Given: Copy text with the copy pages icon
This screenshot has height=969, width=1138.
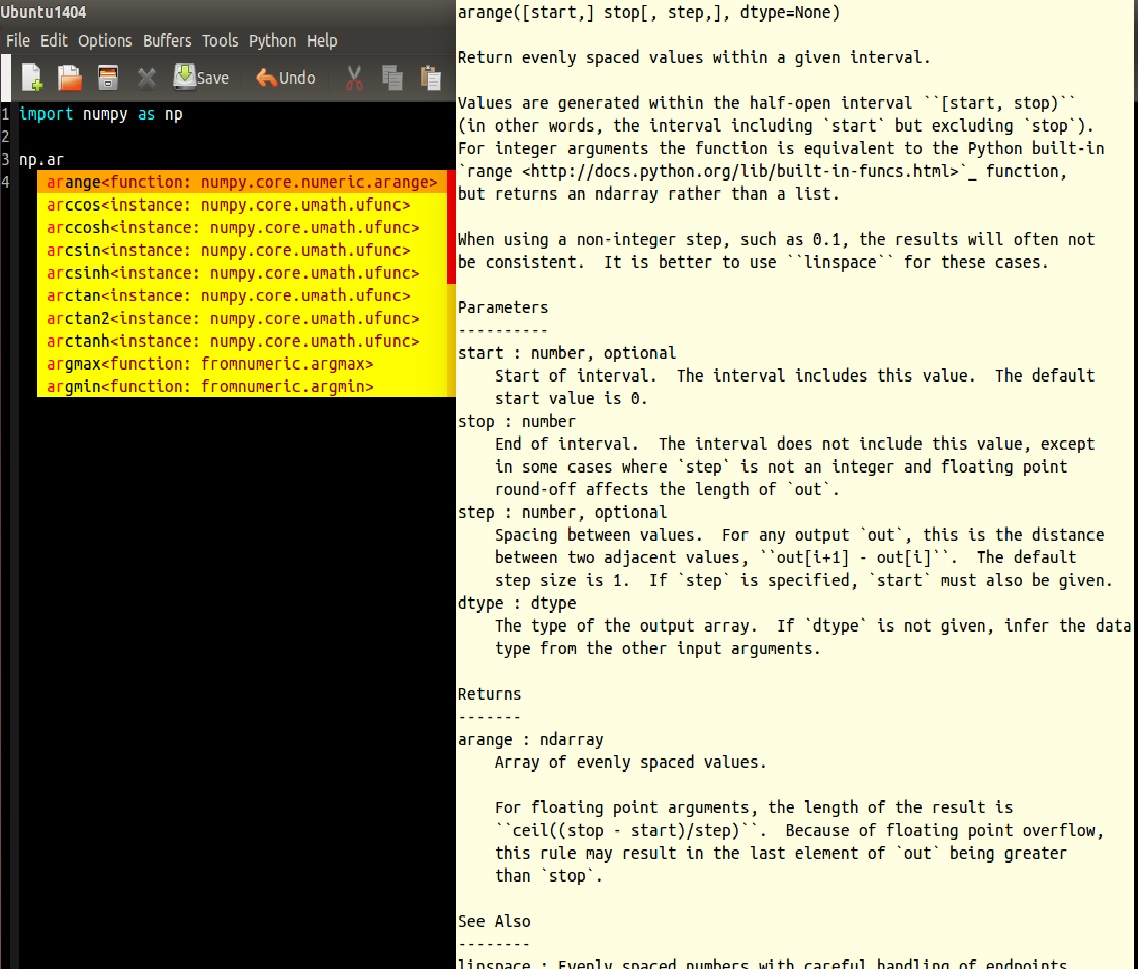Looking at the screenshot, I should (x=392, y=77).
